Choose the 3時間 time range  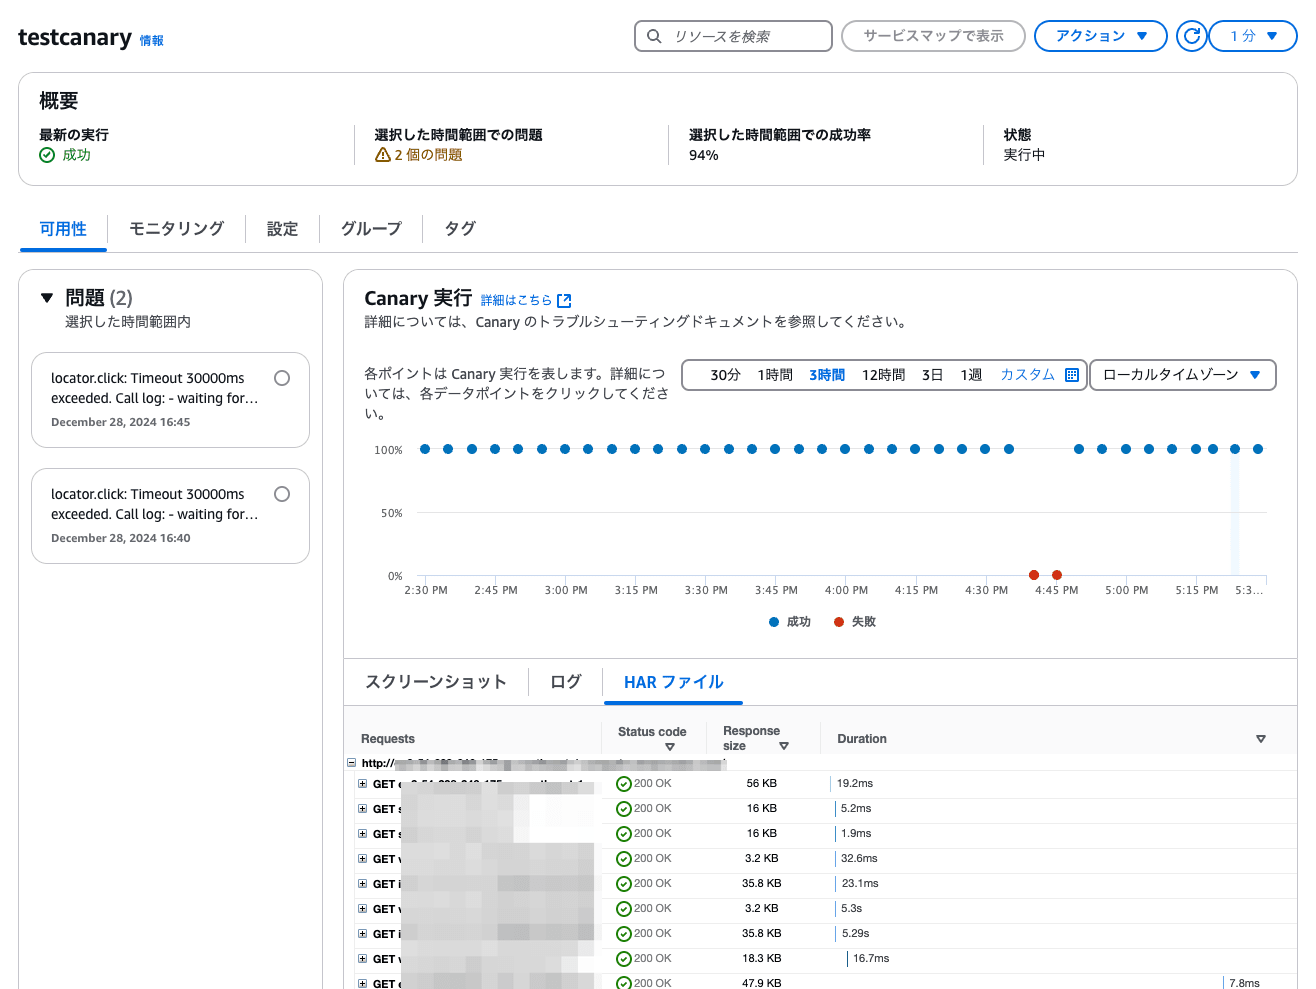827,375
